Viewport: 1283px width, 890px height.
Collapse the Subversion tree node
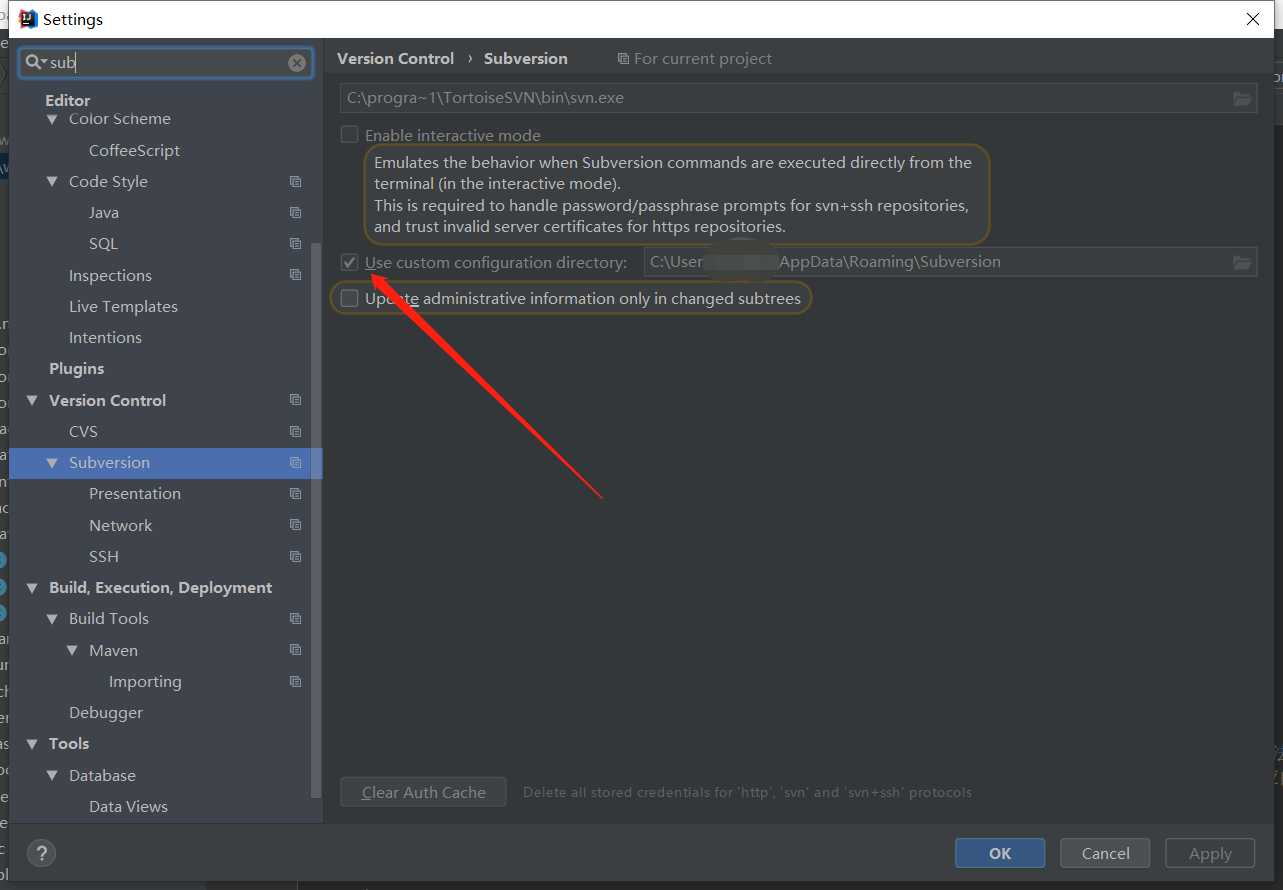52,463
